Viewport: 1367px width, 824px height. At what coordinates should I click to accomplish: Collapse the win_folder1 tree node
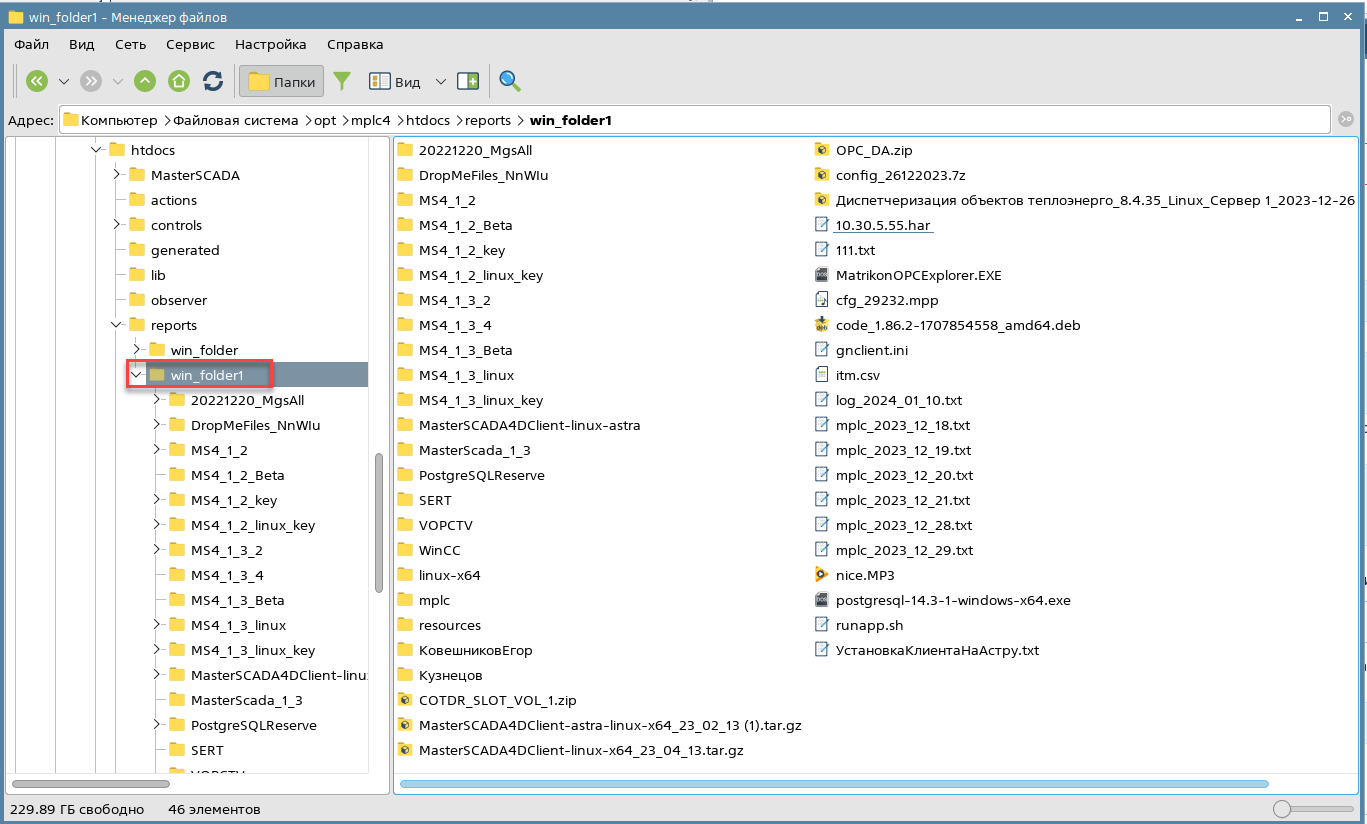[136, 375]
